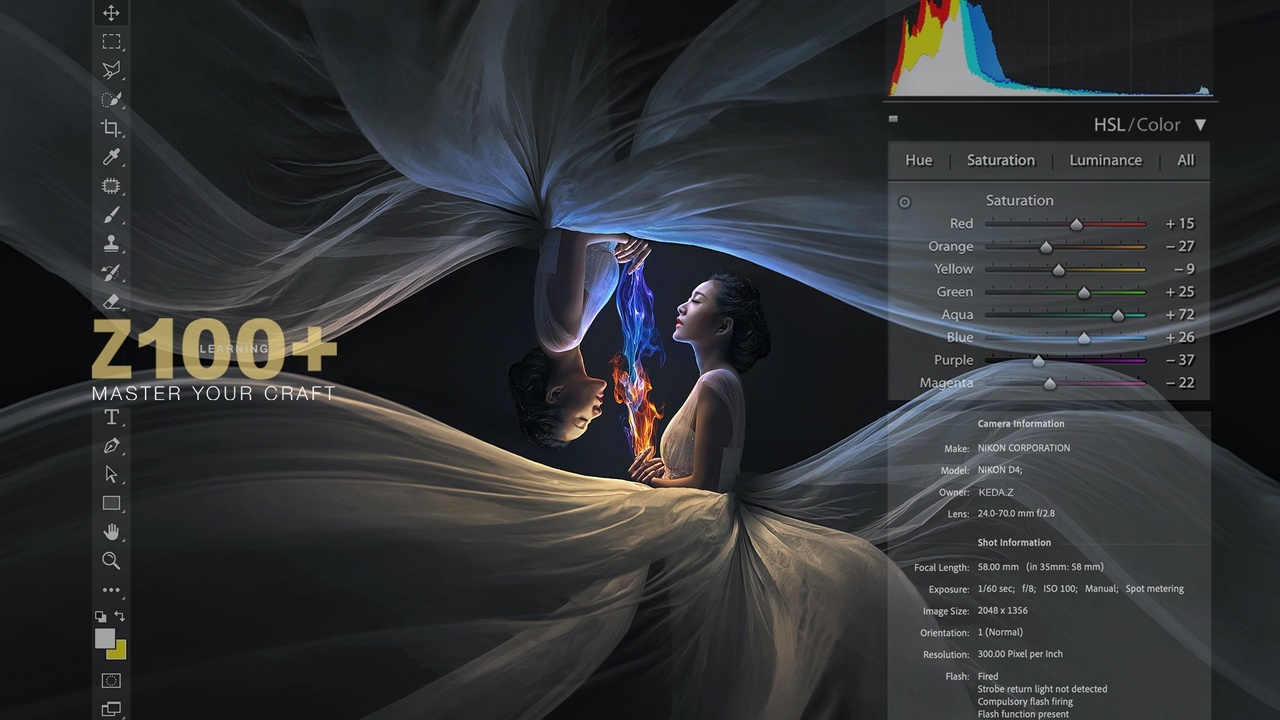This screenshot has height=720, width=1280.
Task: Collapse the HSL / Color panel triangle
Action: coord(1200,125)
